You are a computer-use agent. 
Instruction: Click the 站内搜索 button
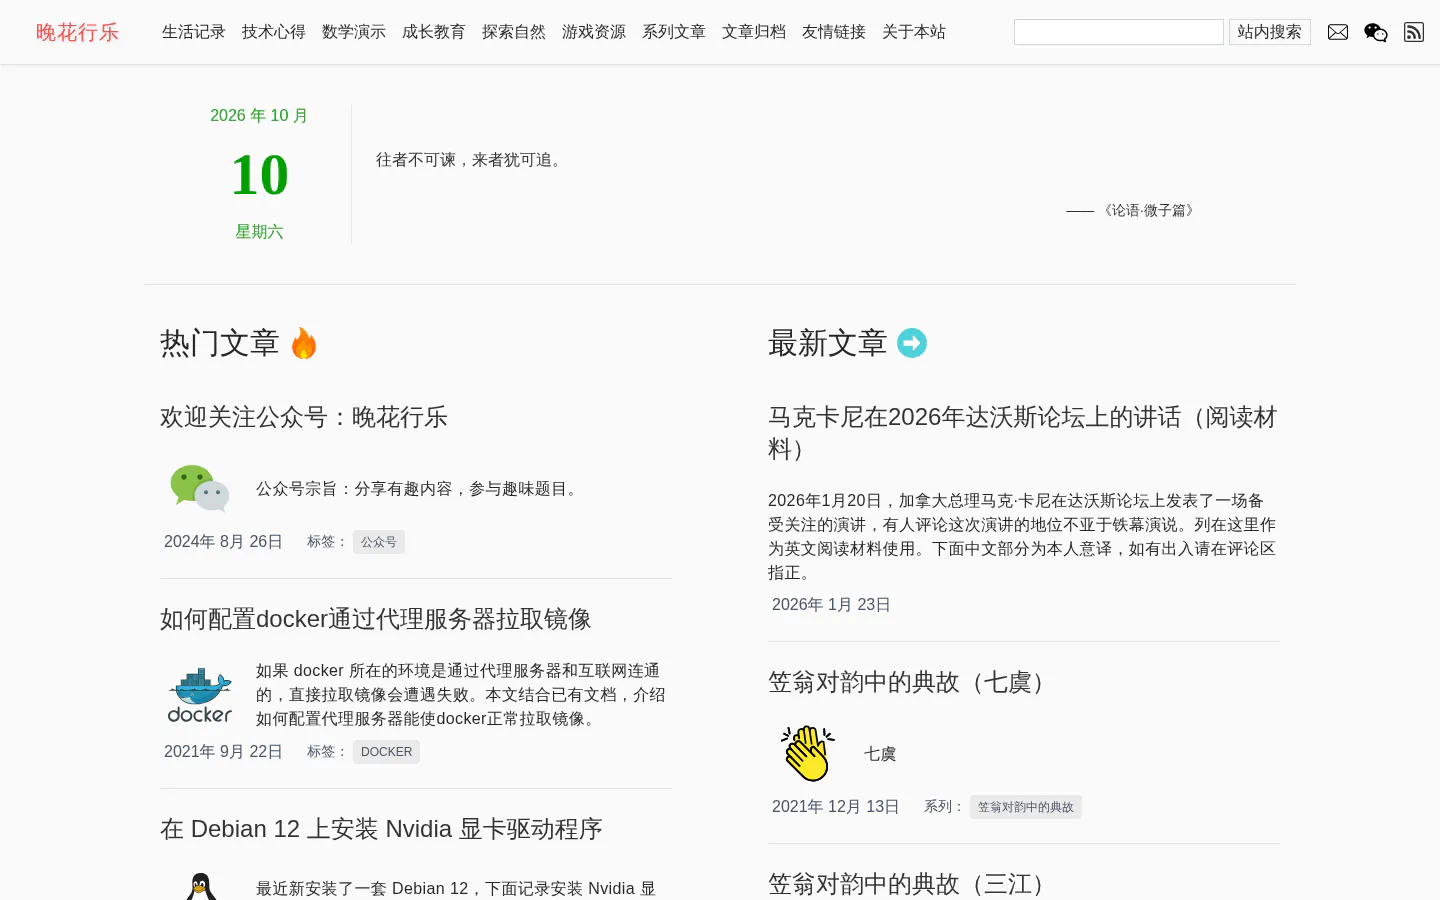(x=1270, y=32)
